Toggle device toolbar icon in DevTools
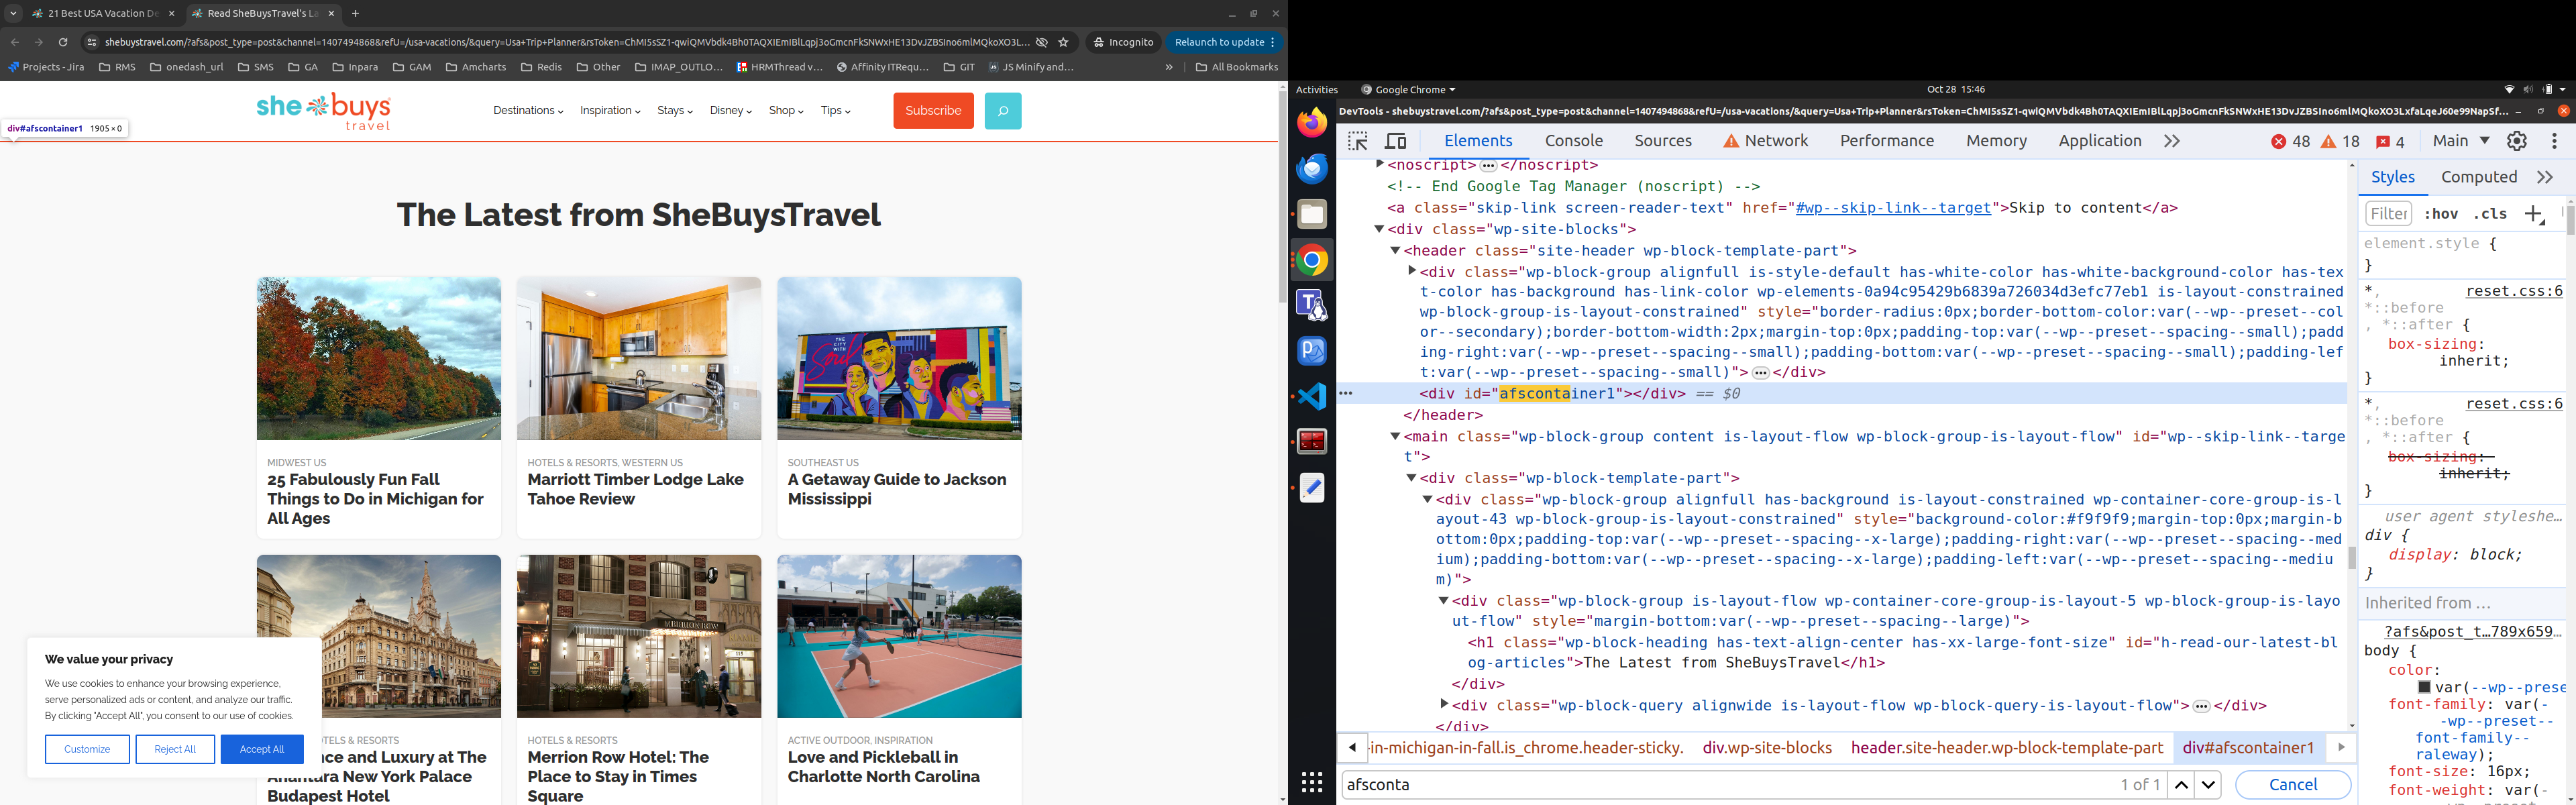The height and width of the screenshot is (805, 2576). [x=1396, y=141]
